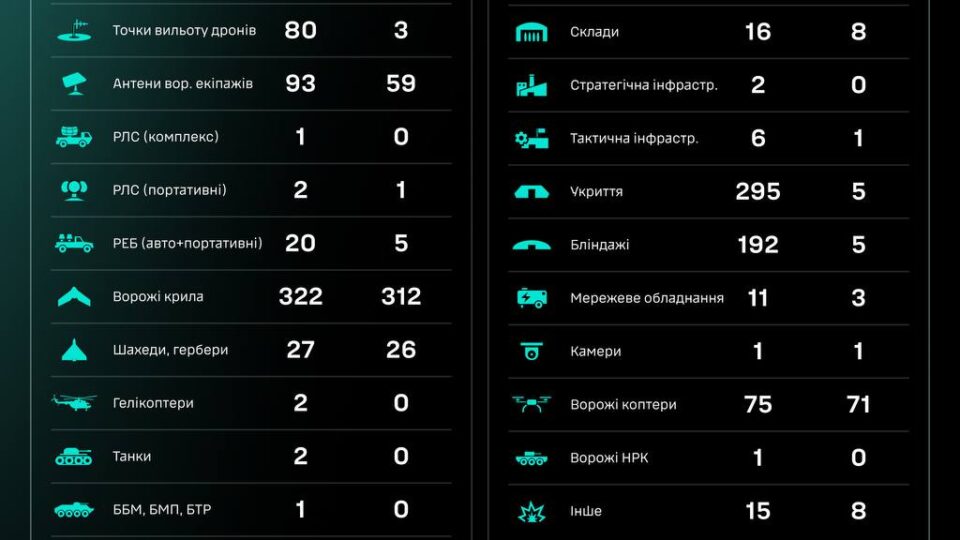Select the antenna dish icon
Screen dimensions: 960x540
[x=74, y=83]
